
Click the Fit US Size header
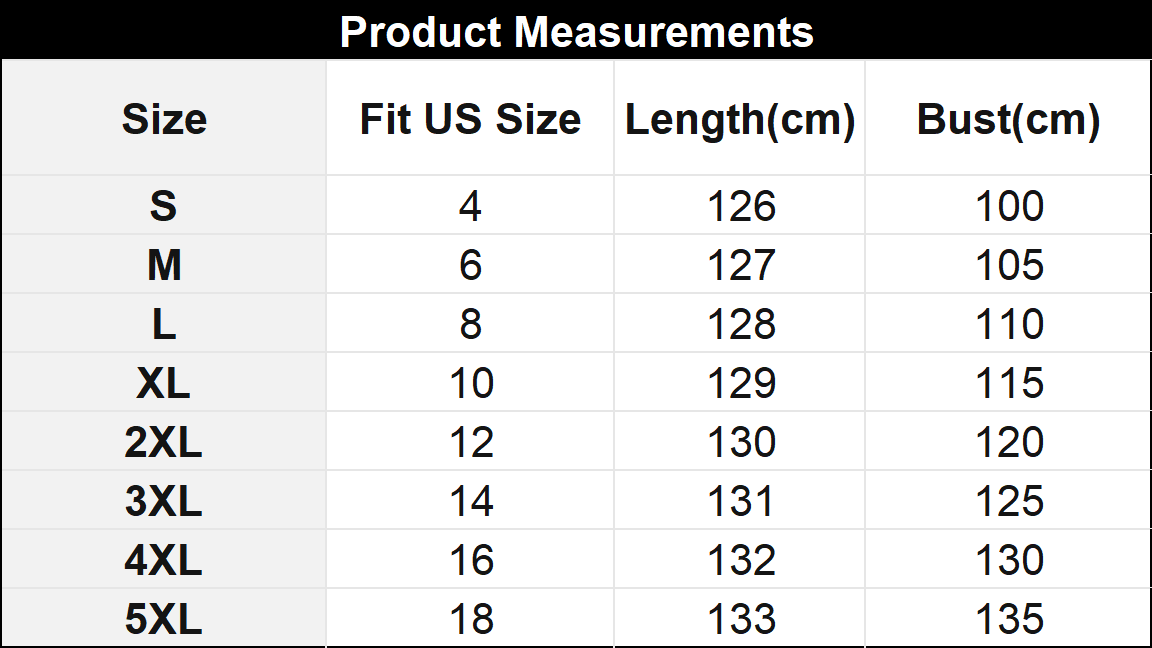click(x=470, y=120)
